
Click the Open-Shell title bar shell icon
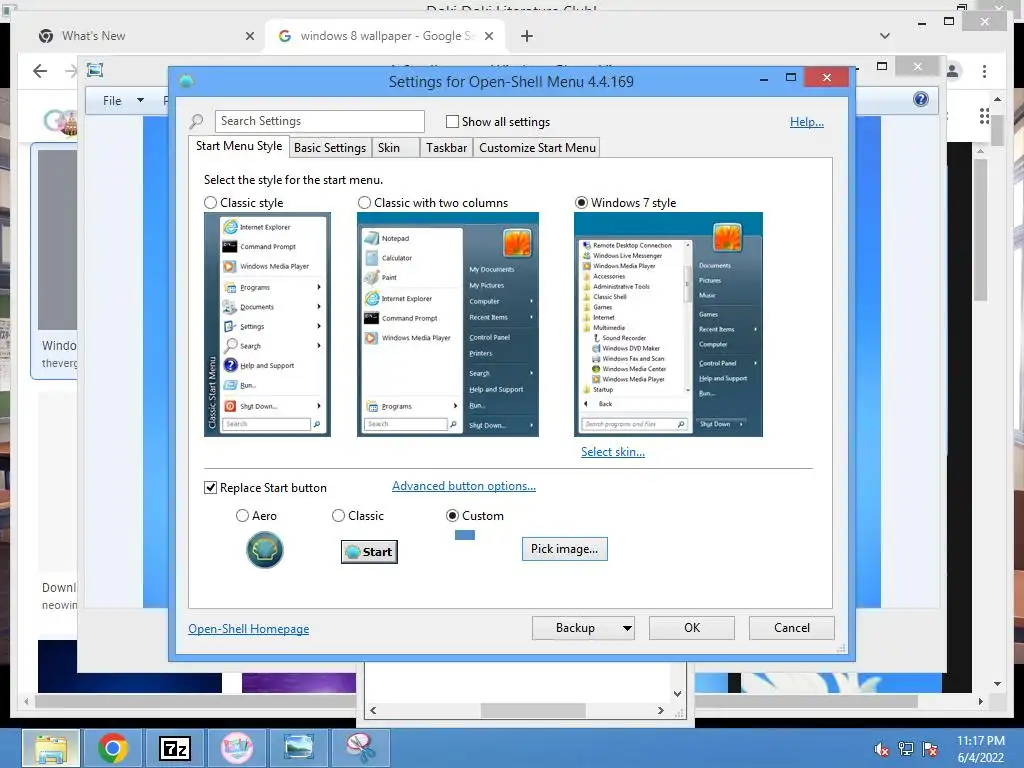[x=186, y=81]
